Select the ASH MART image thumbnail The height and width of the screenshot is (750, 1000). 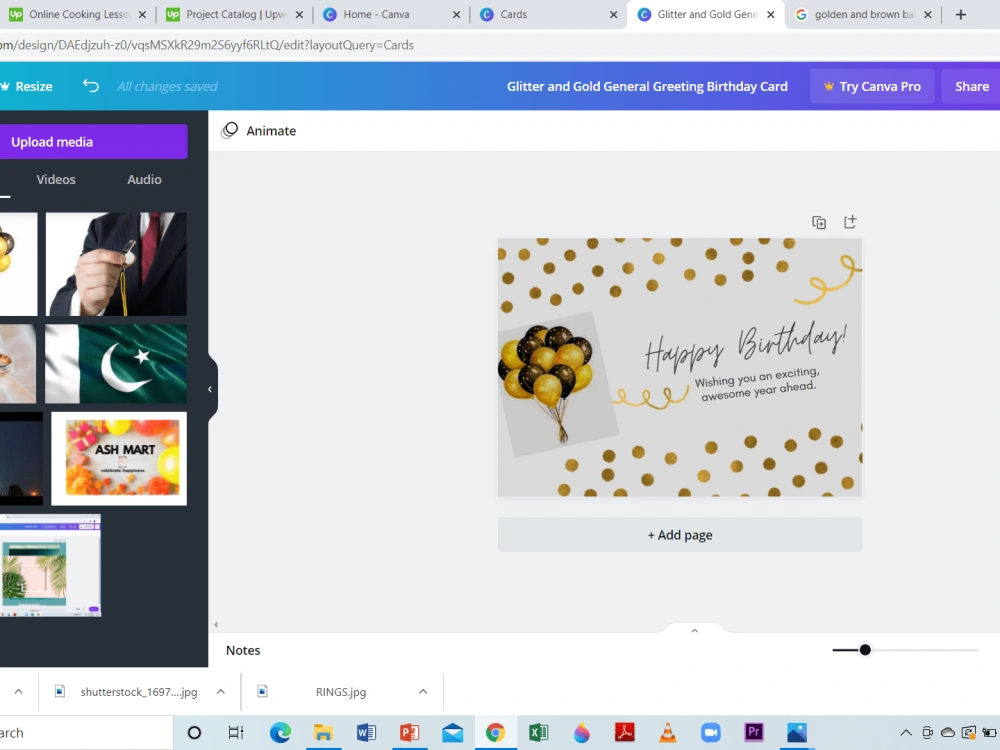tap(119, 459)
